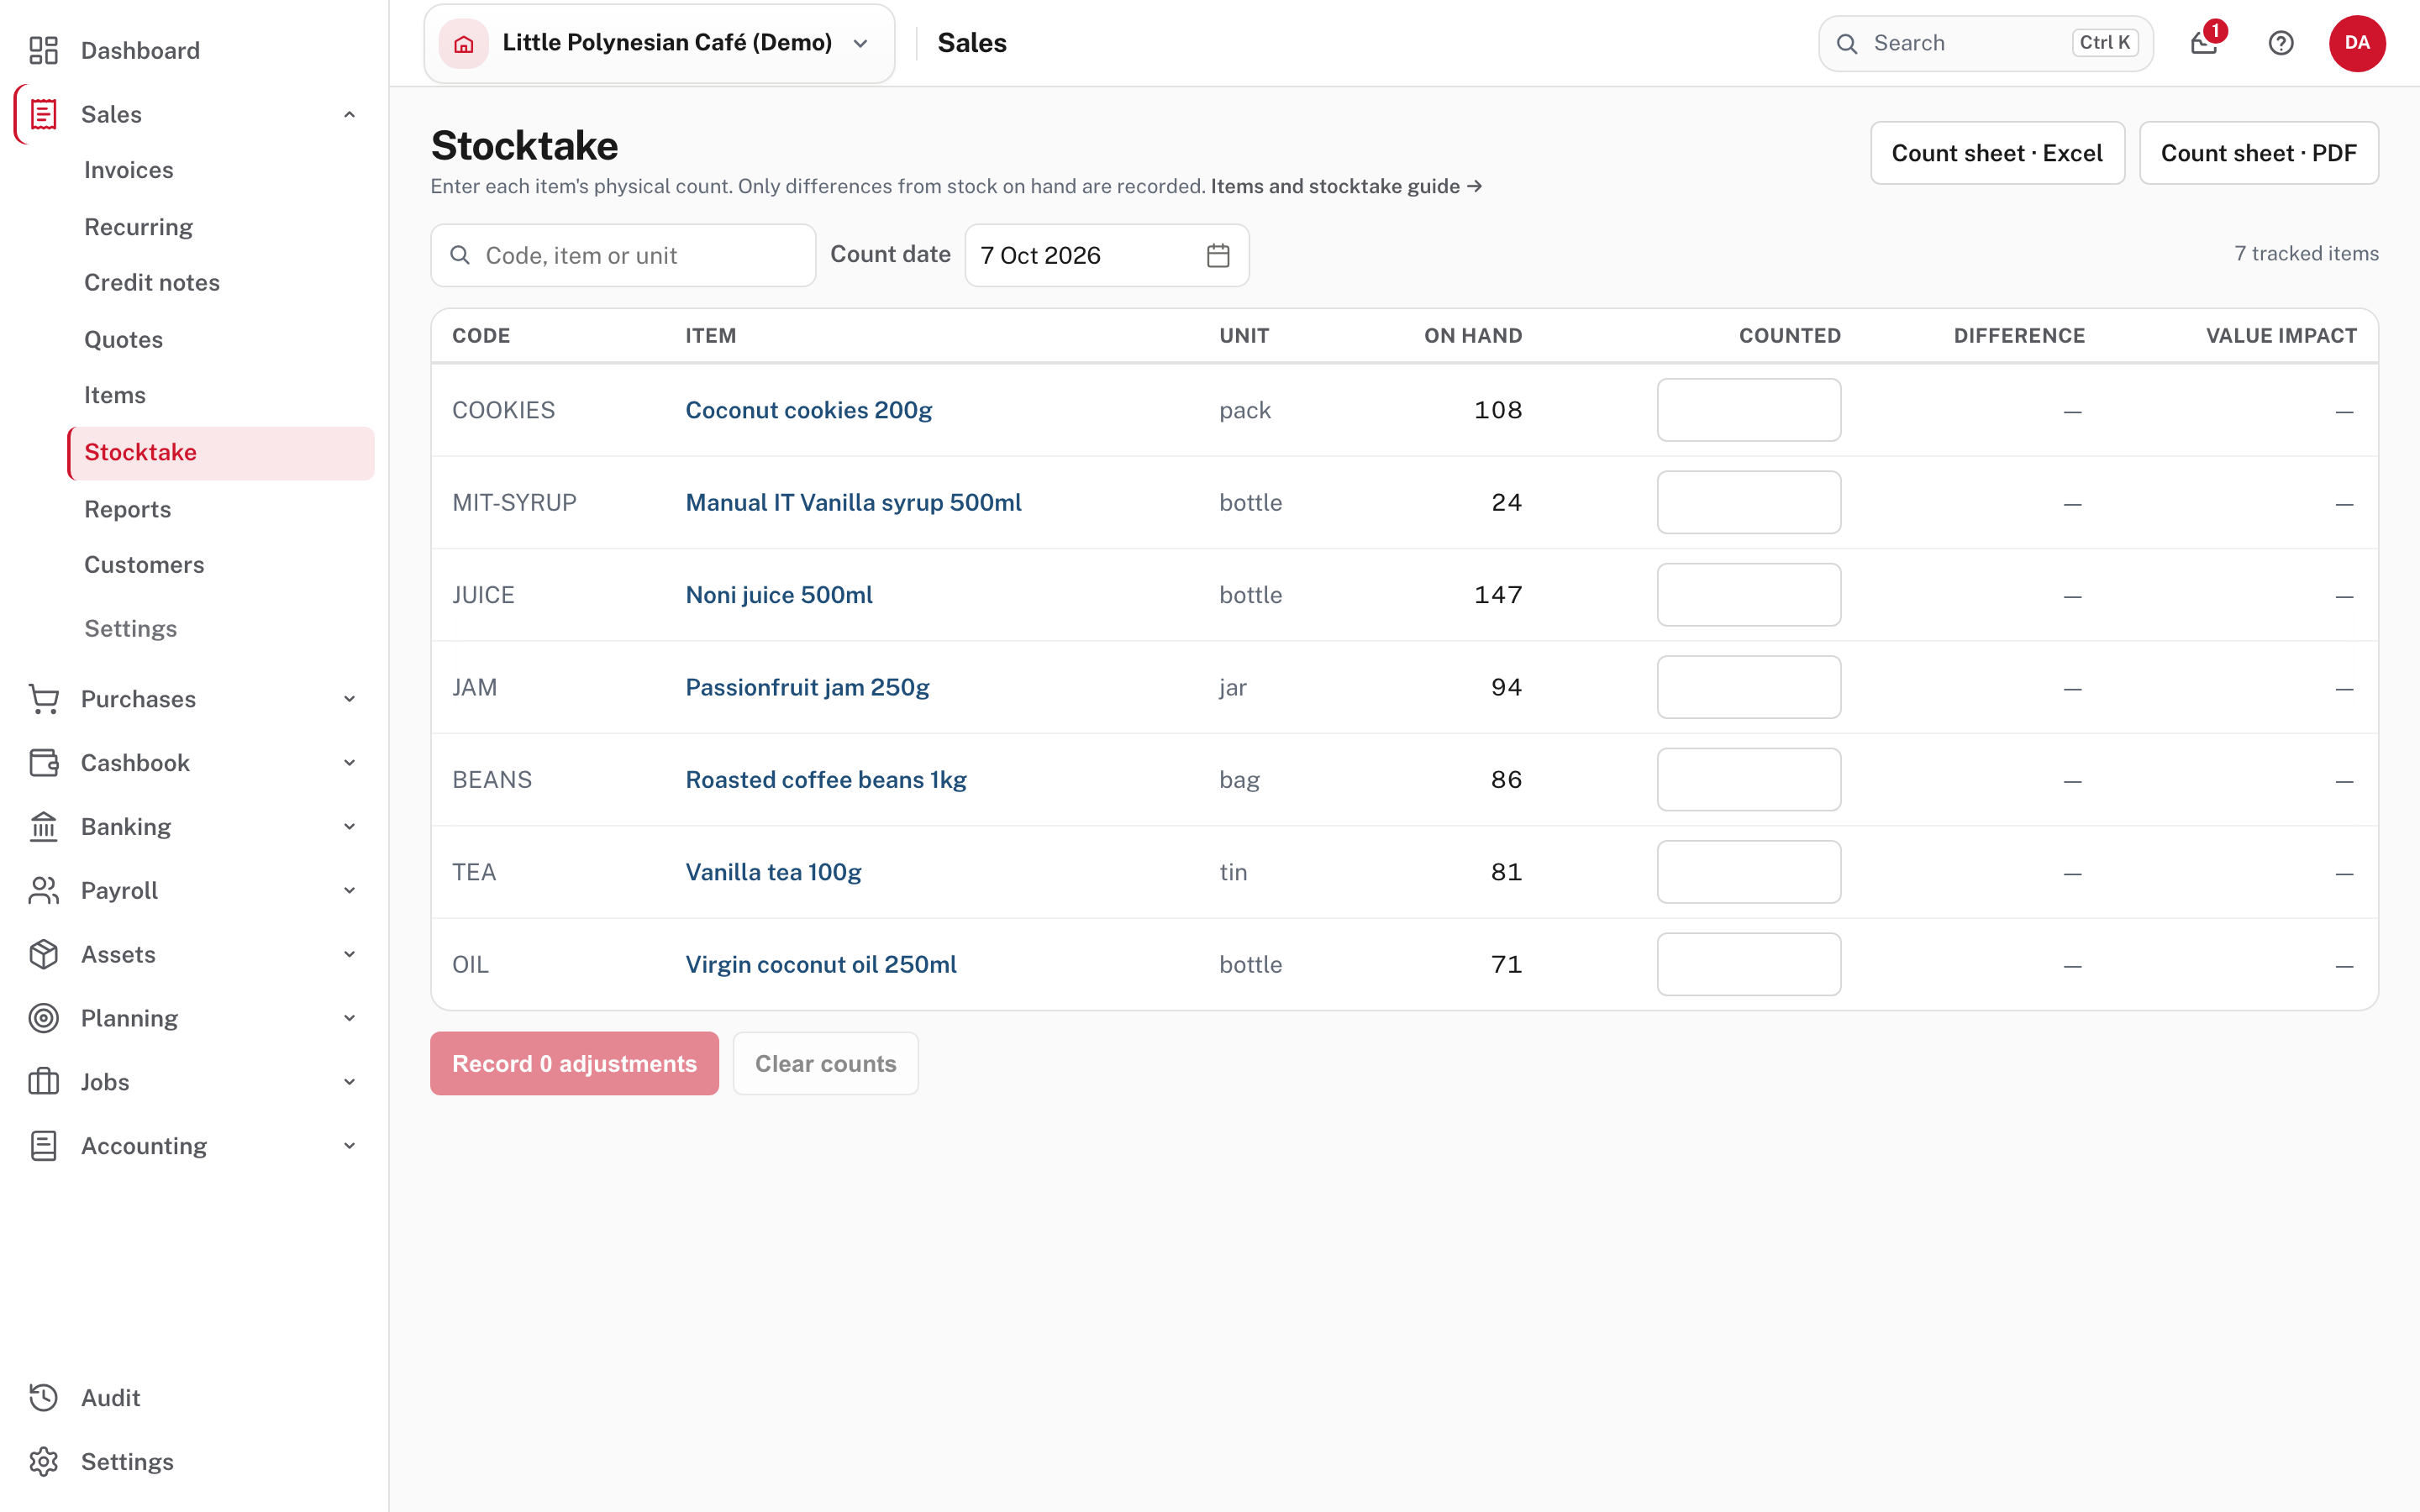Download Count sheet · Excel

pyautogui.click(x=1997, y=153)
